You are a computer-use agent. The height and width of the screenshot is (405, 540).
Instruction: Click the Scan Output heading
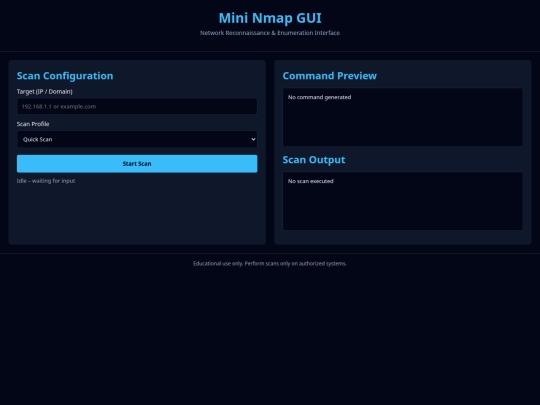[314, 160]
